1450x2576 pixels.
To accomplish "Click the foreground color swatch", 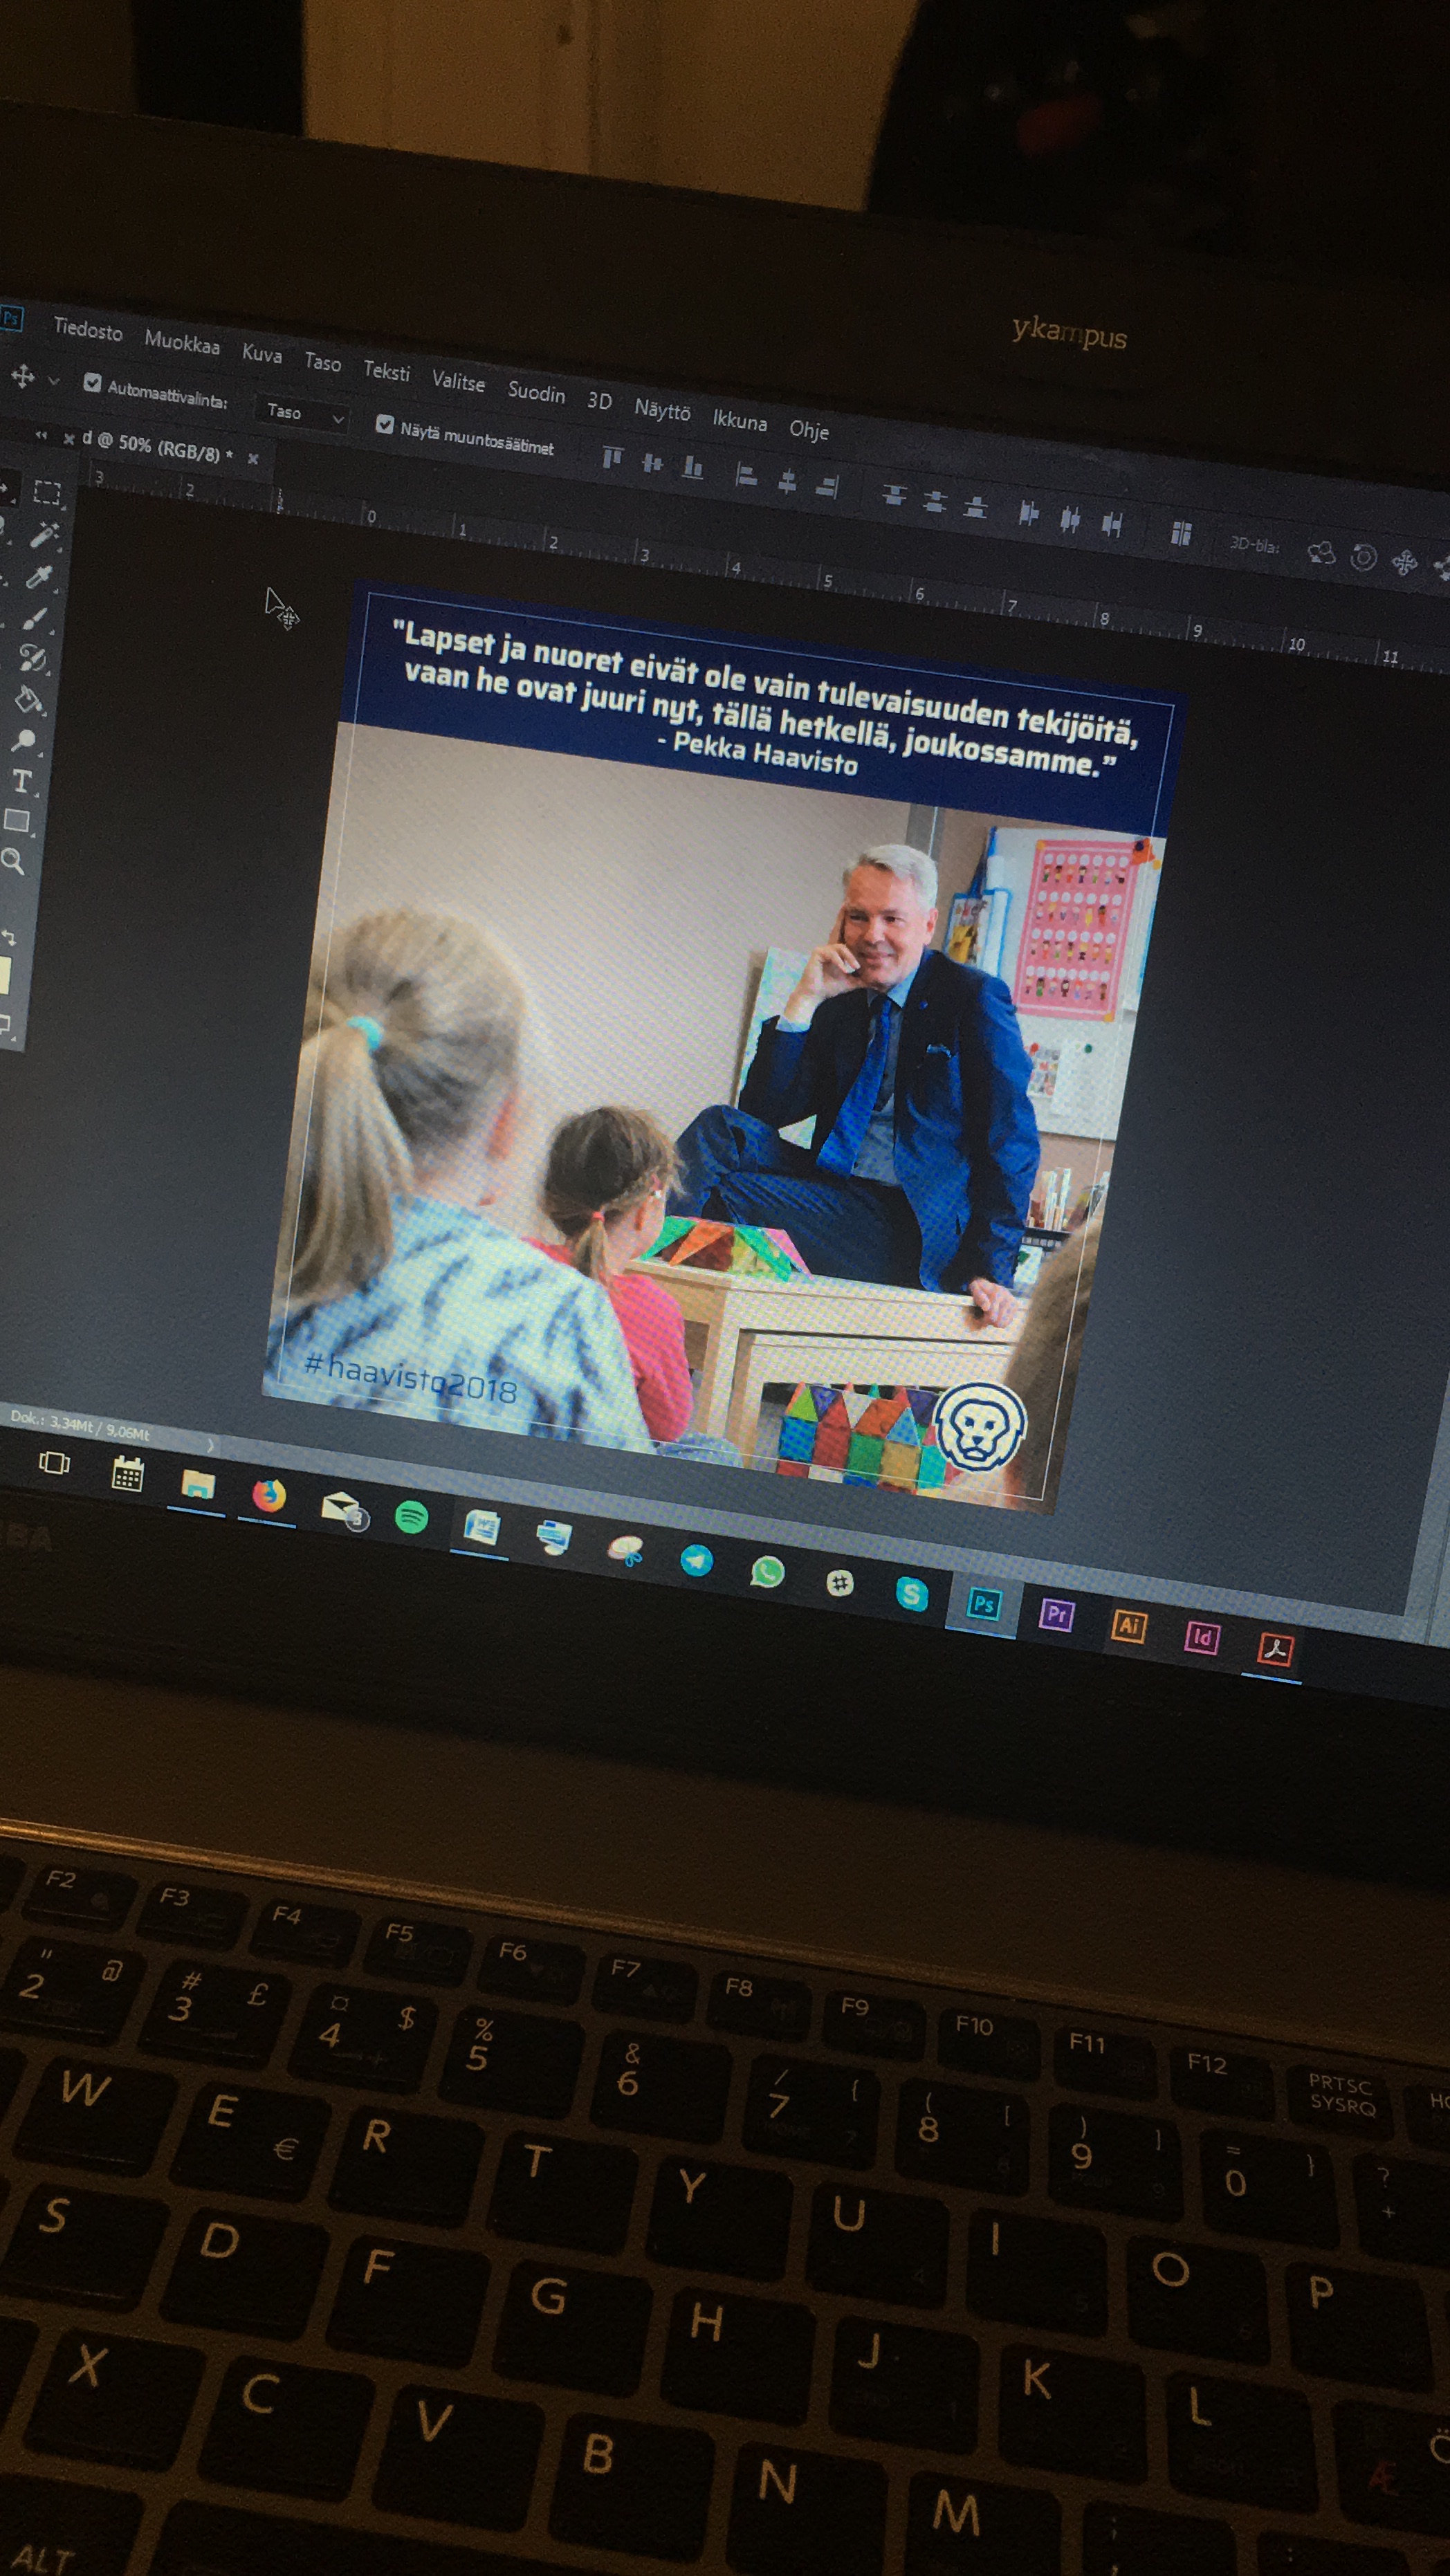I will [4, 975].
